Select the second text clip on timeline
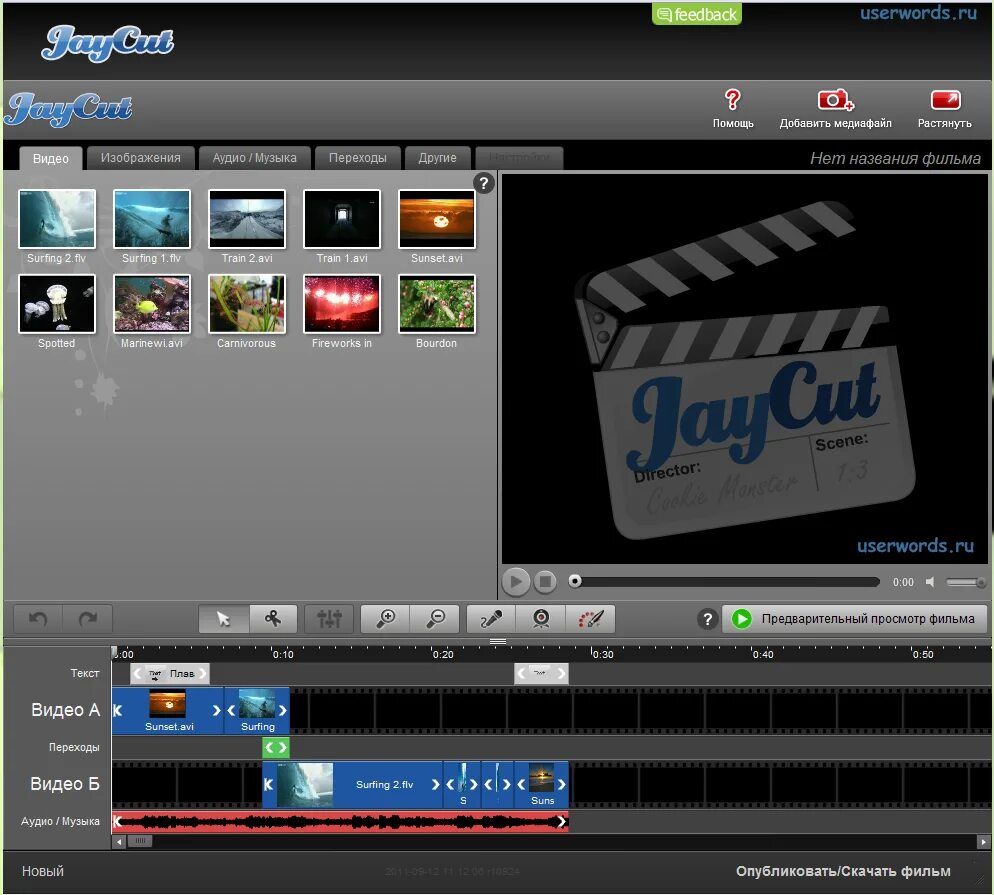This screenshot has height=895, width=994. click(541, 673)
